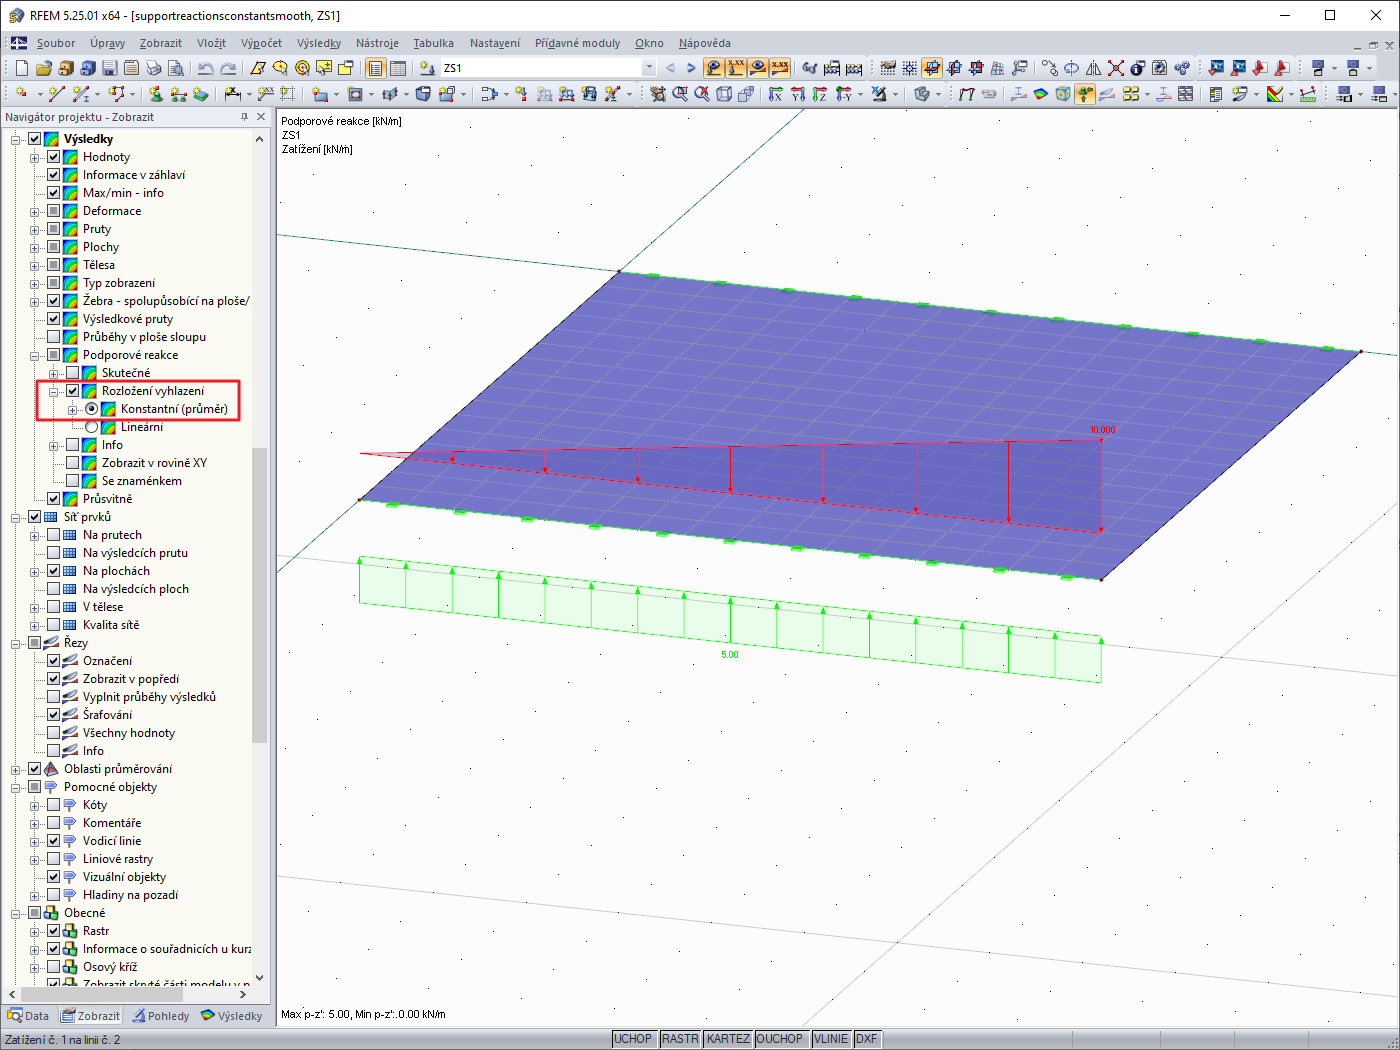Screen dimensions: 1400x1050
Task: Check the Se znaménkem checkbox
Action: click(x=73, y=481)
